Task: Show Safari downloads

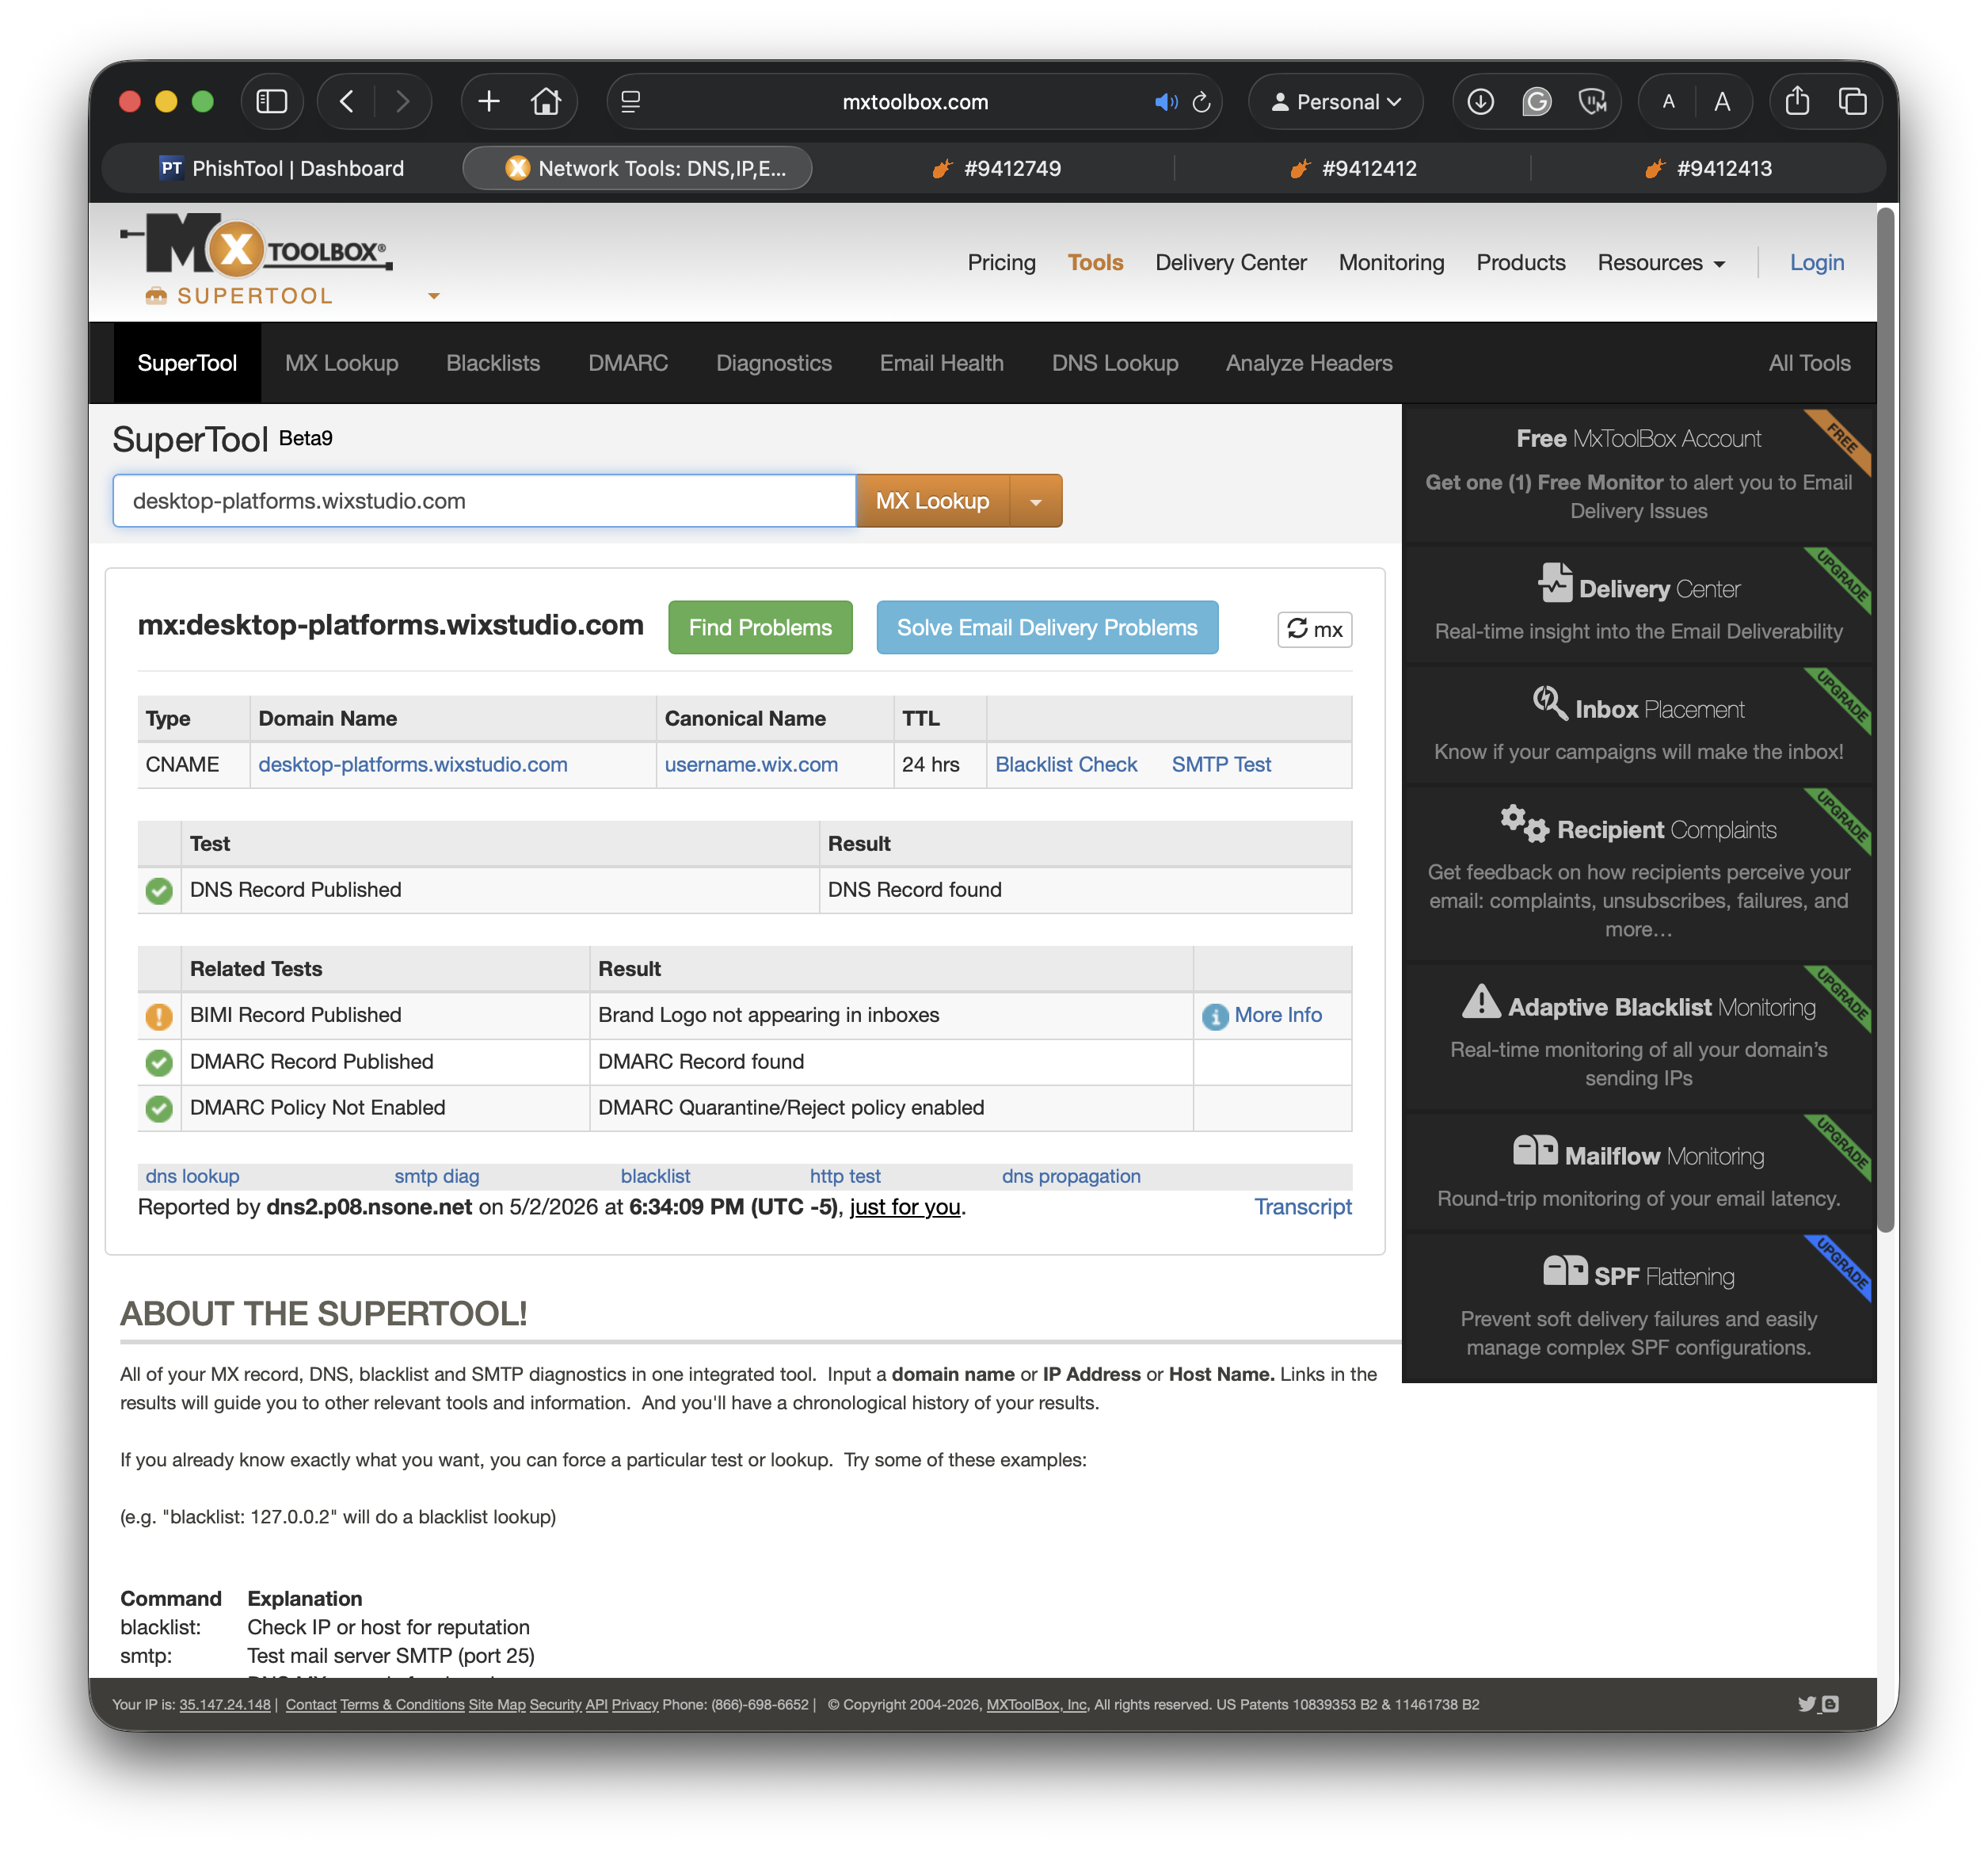Action: point(1480,102)
